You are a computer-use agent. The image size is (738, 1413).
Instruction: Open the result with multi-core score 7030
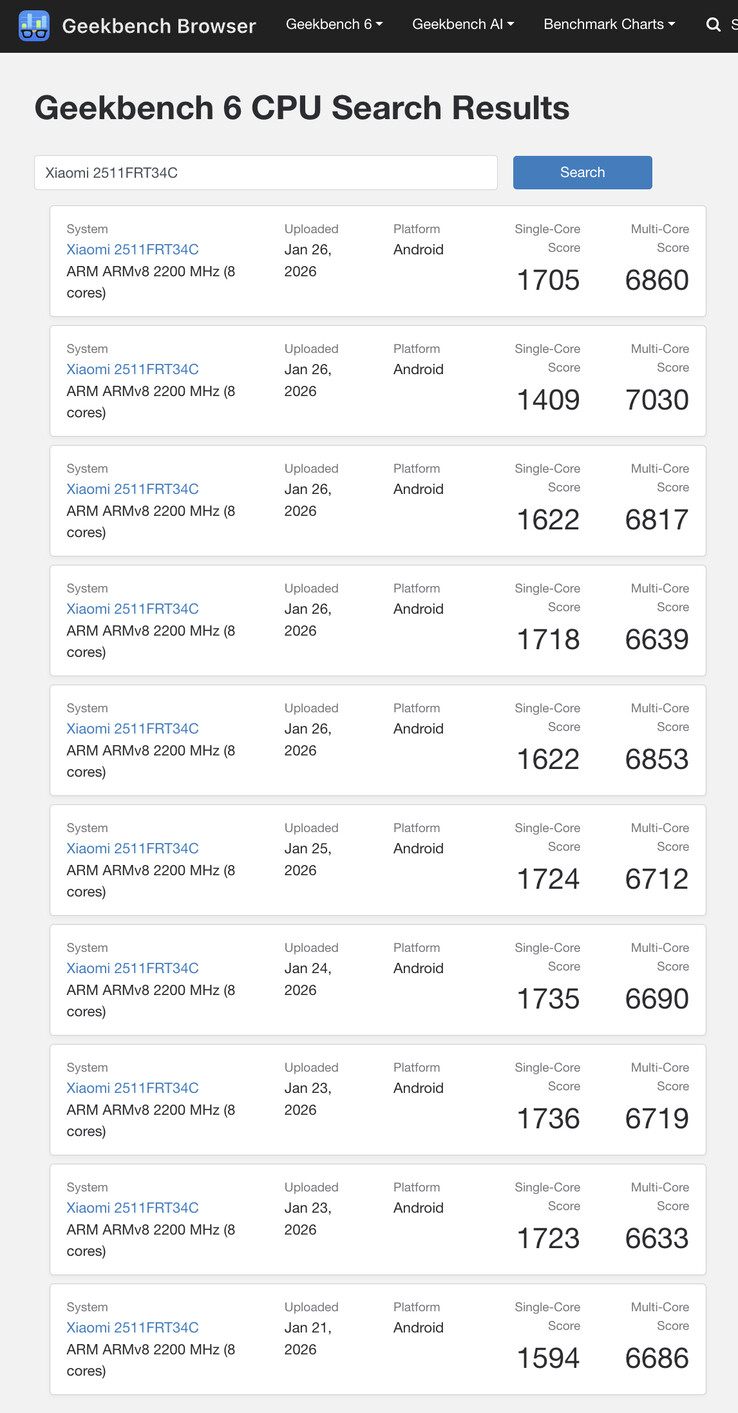point(132,369)
